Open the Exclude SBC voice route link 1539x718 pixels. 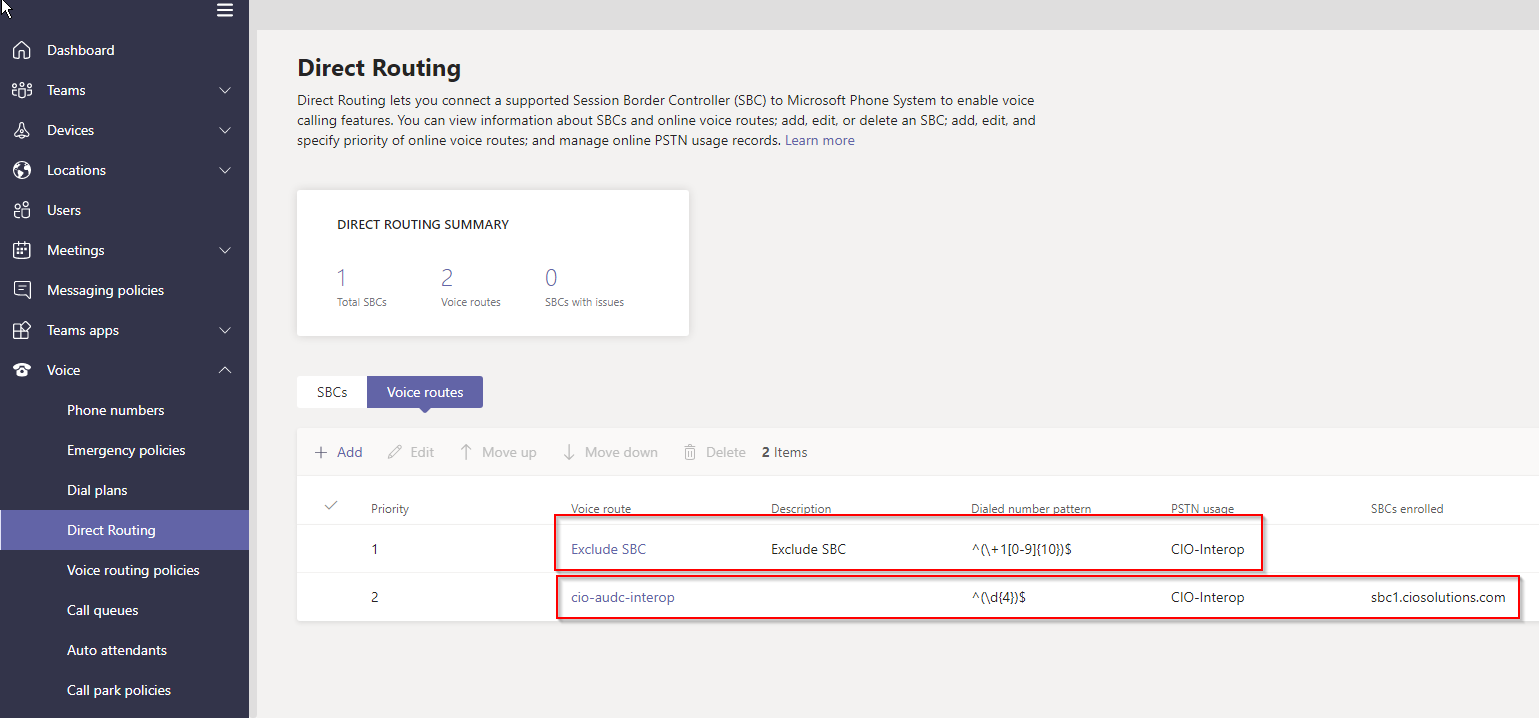608,549
